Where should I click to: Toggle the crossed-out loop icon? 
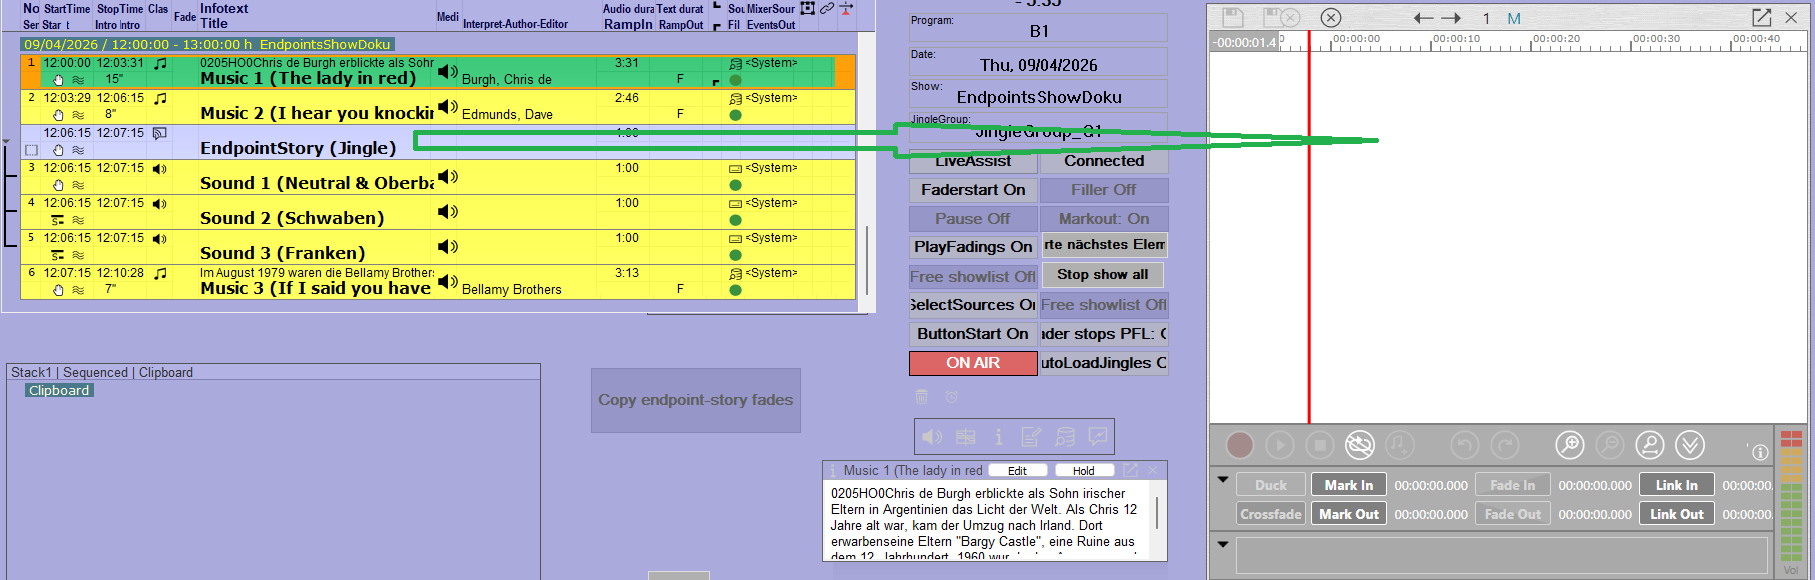coord(1360,445)
